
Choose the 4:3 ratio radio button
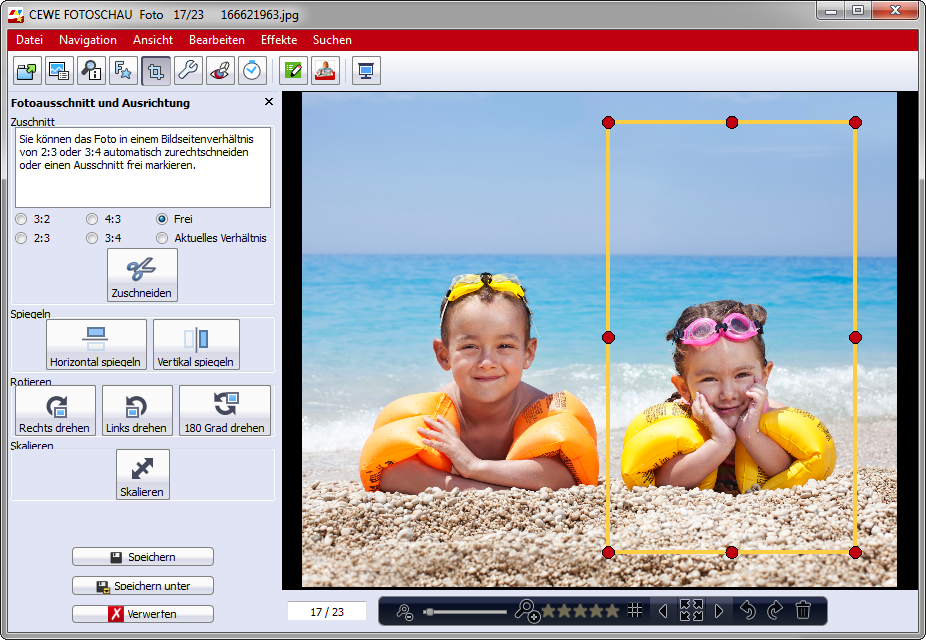[92, 219]
